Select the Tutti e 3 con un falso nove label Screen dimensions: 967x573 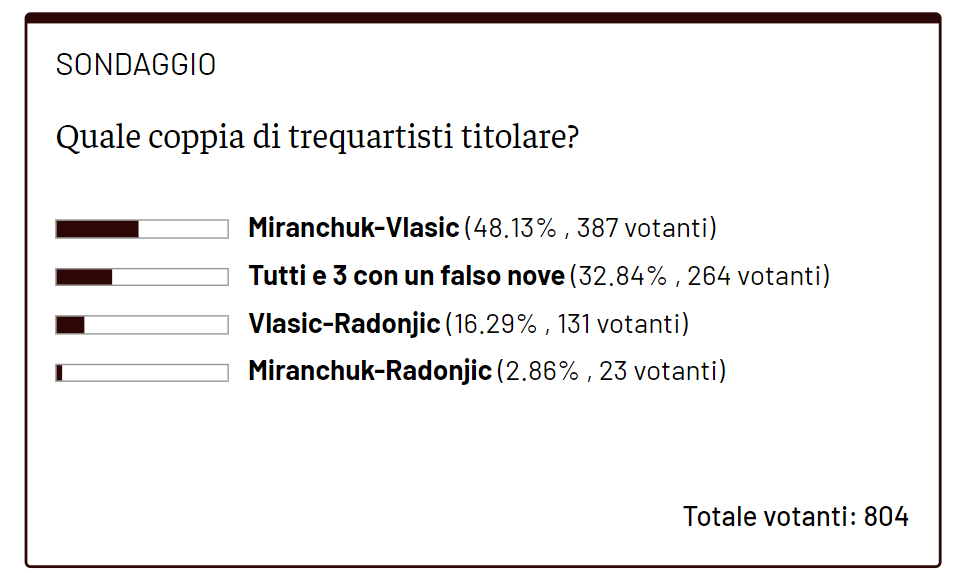tap(406, 276)
